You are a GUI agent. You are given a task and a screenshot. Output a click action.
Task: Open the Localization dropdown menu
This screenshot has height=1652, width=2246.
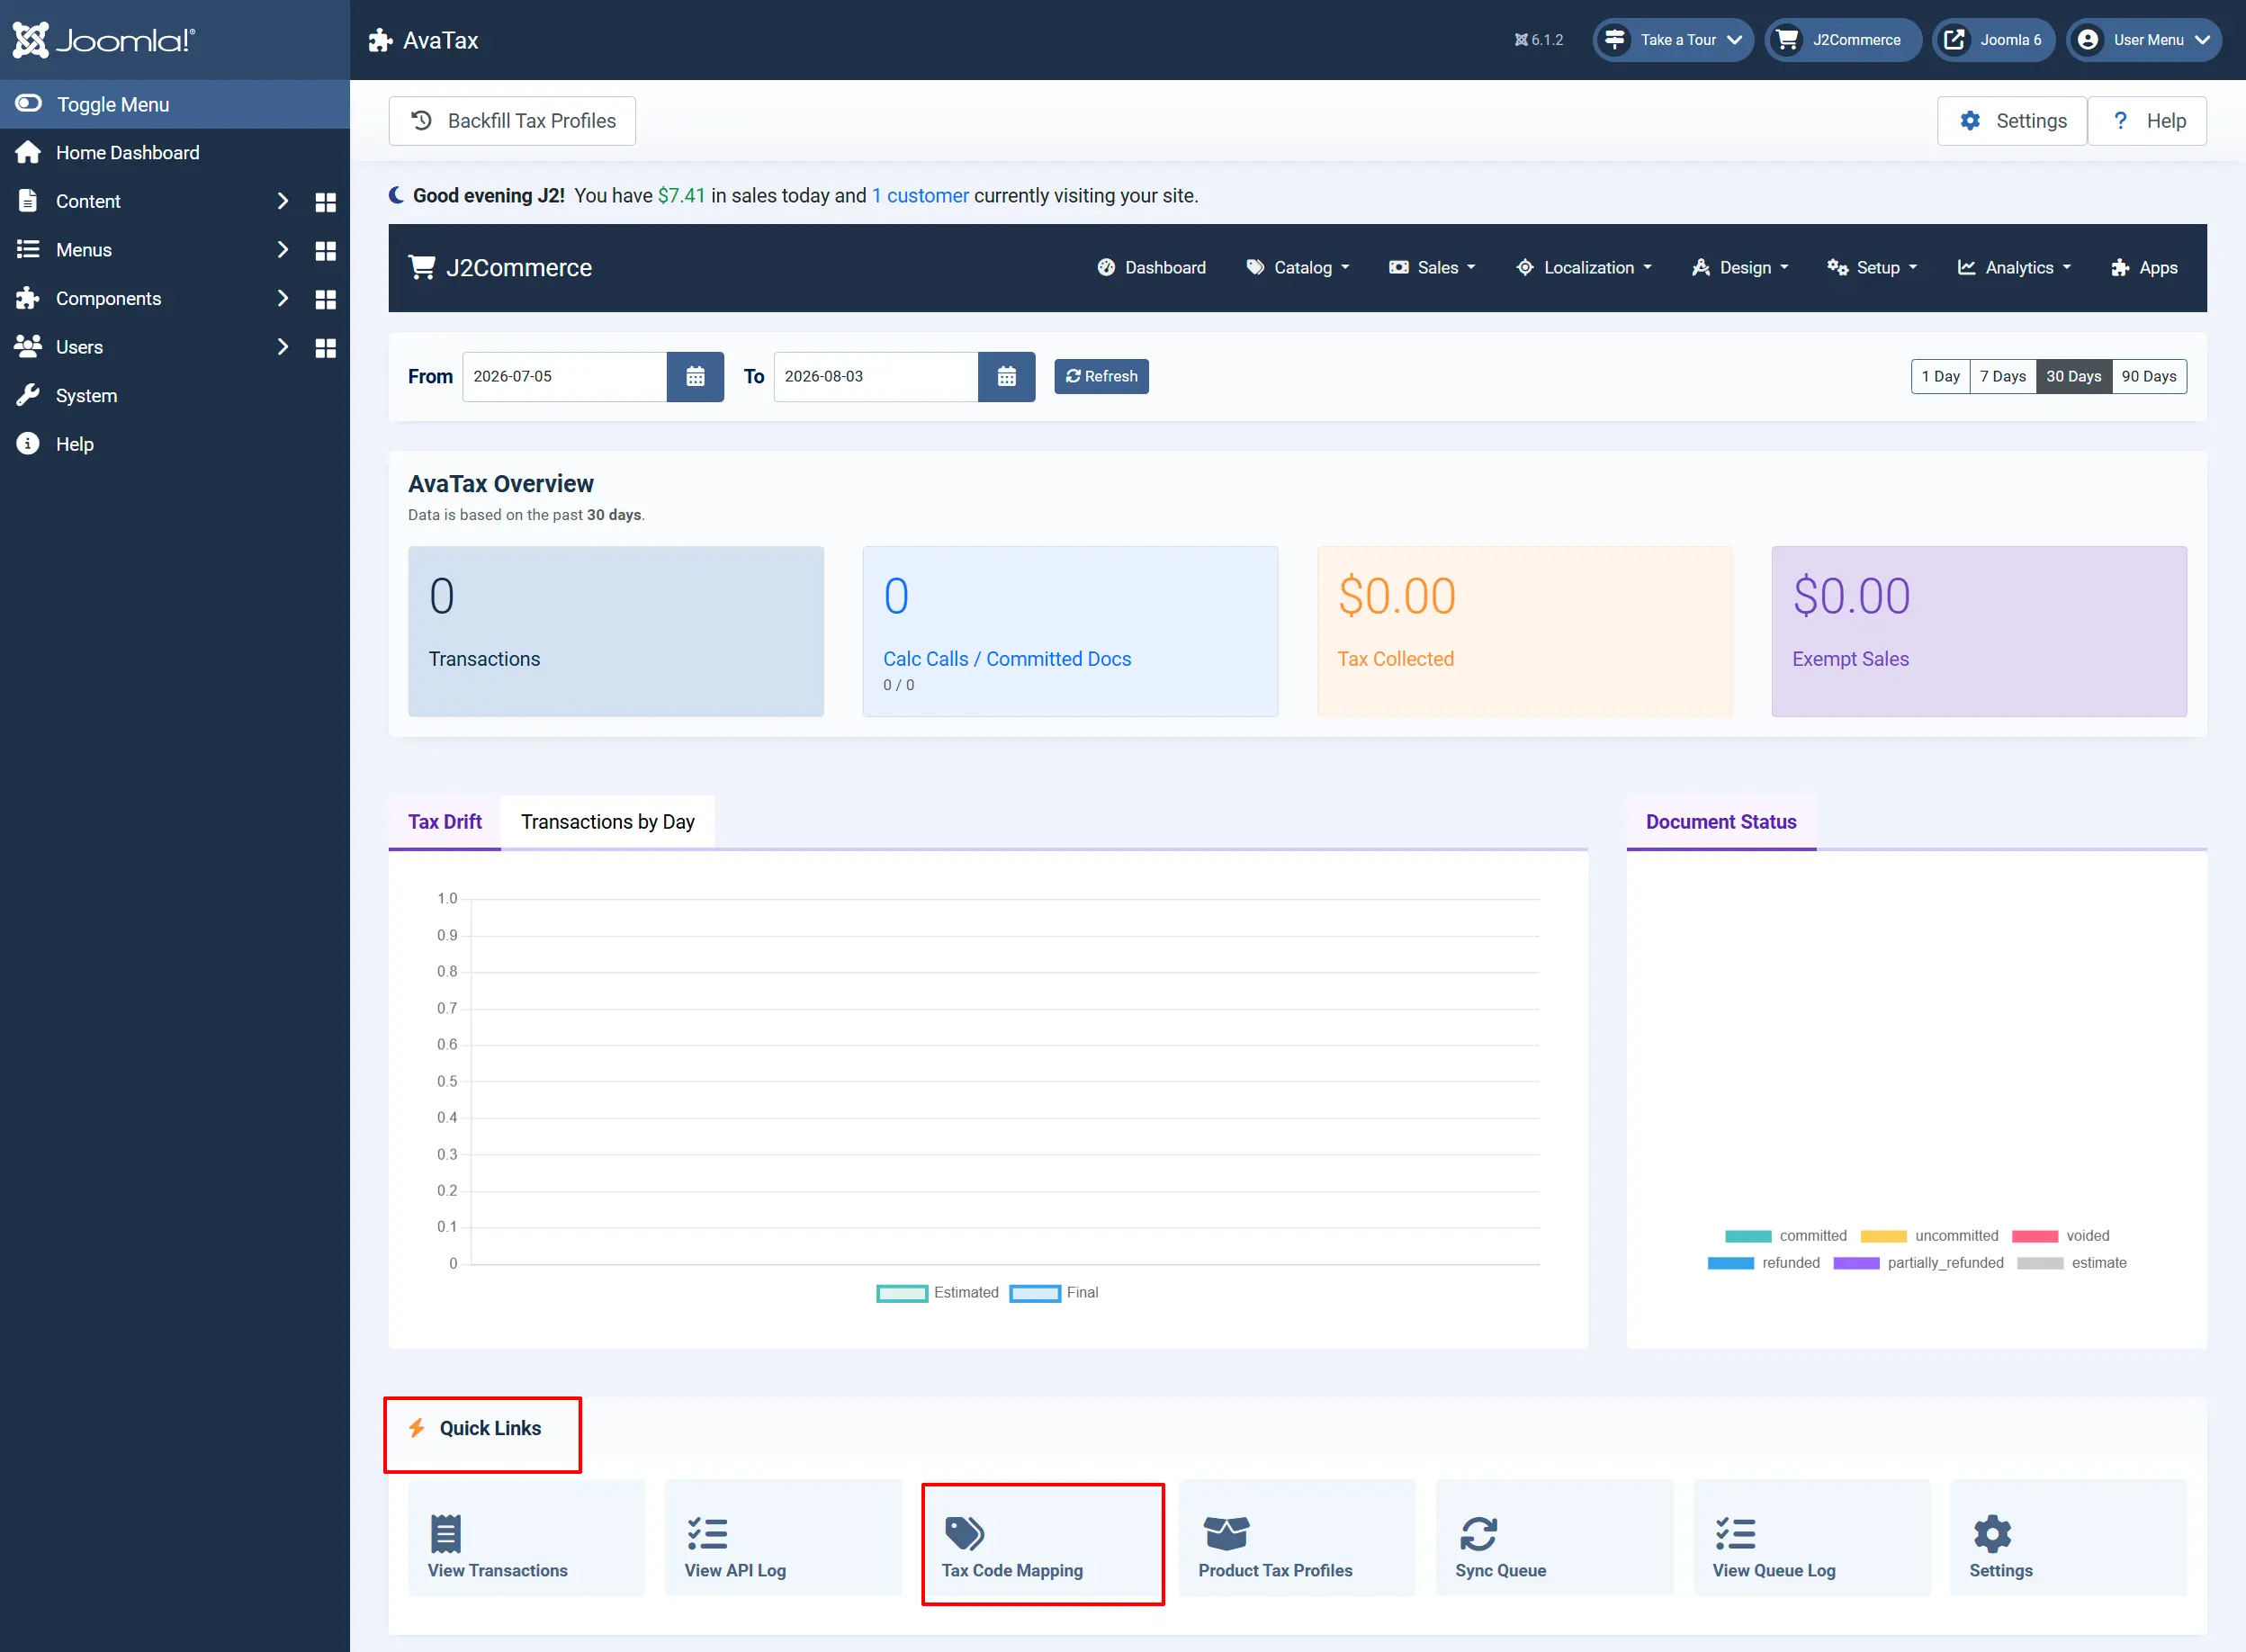(1584, 268)
